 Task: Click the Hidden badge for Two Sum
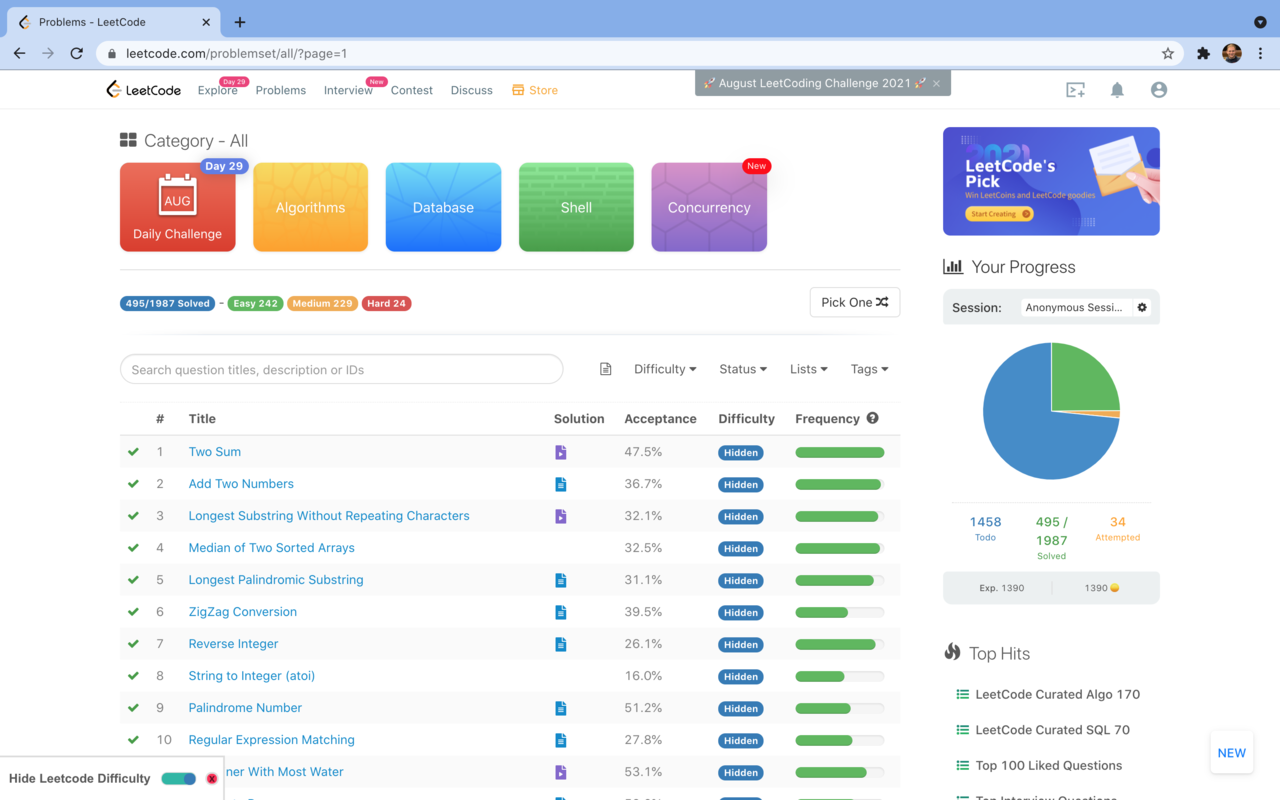(741, 453)
